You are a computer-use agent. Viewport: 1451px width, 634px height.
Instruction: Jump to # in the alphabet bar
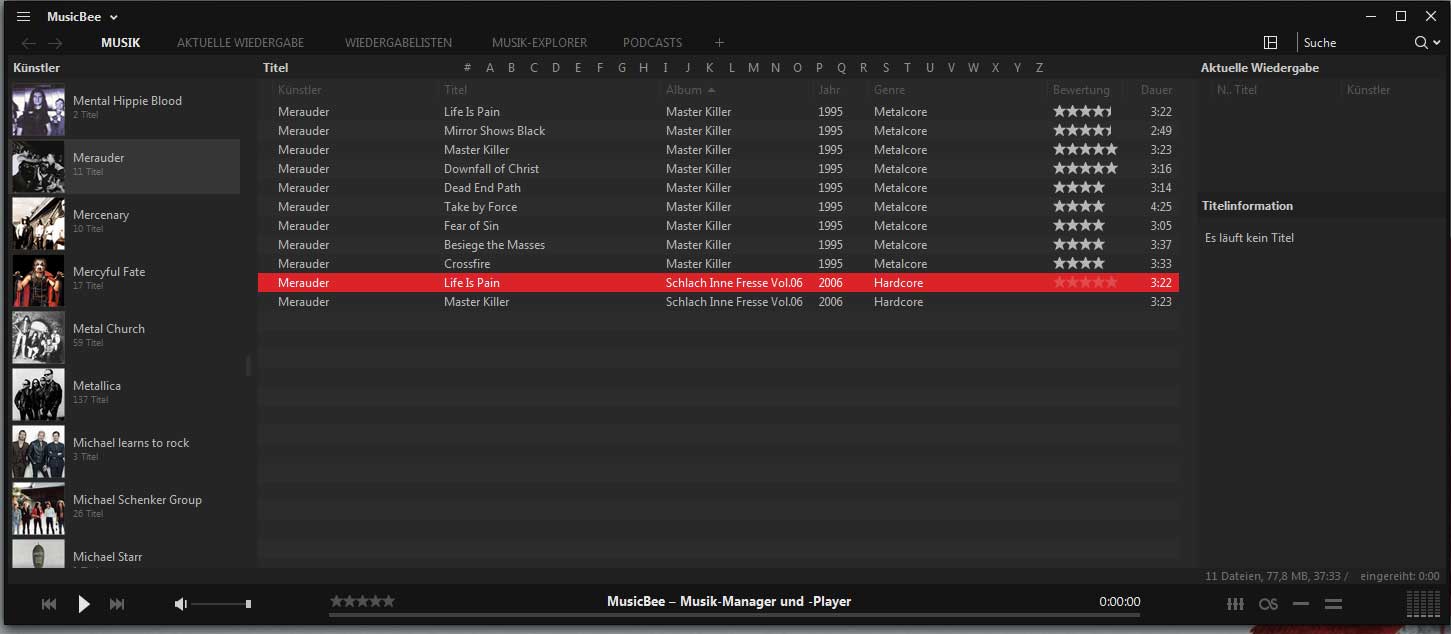click(x=467, y=68)
